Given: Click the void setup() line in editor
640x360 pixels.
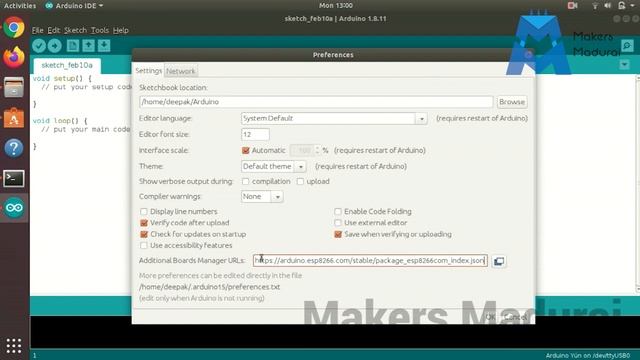Looking at the screenshot, I should (x=62, y=78).
